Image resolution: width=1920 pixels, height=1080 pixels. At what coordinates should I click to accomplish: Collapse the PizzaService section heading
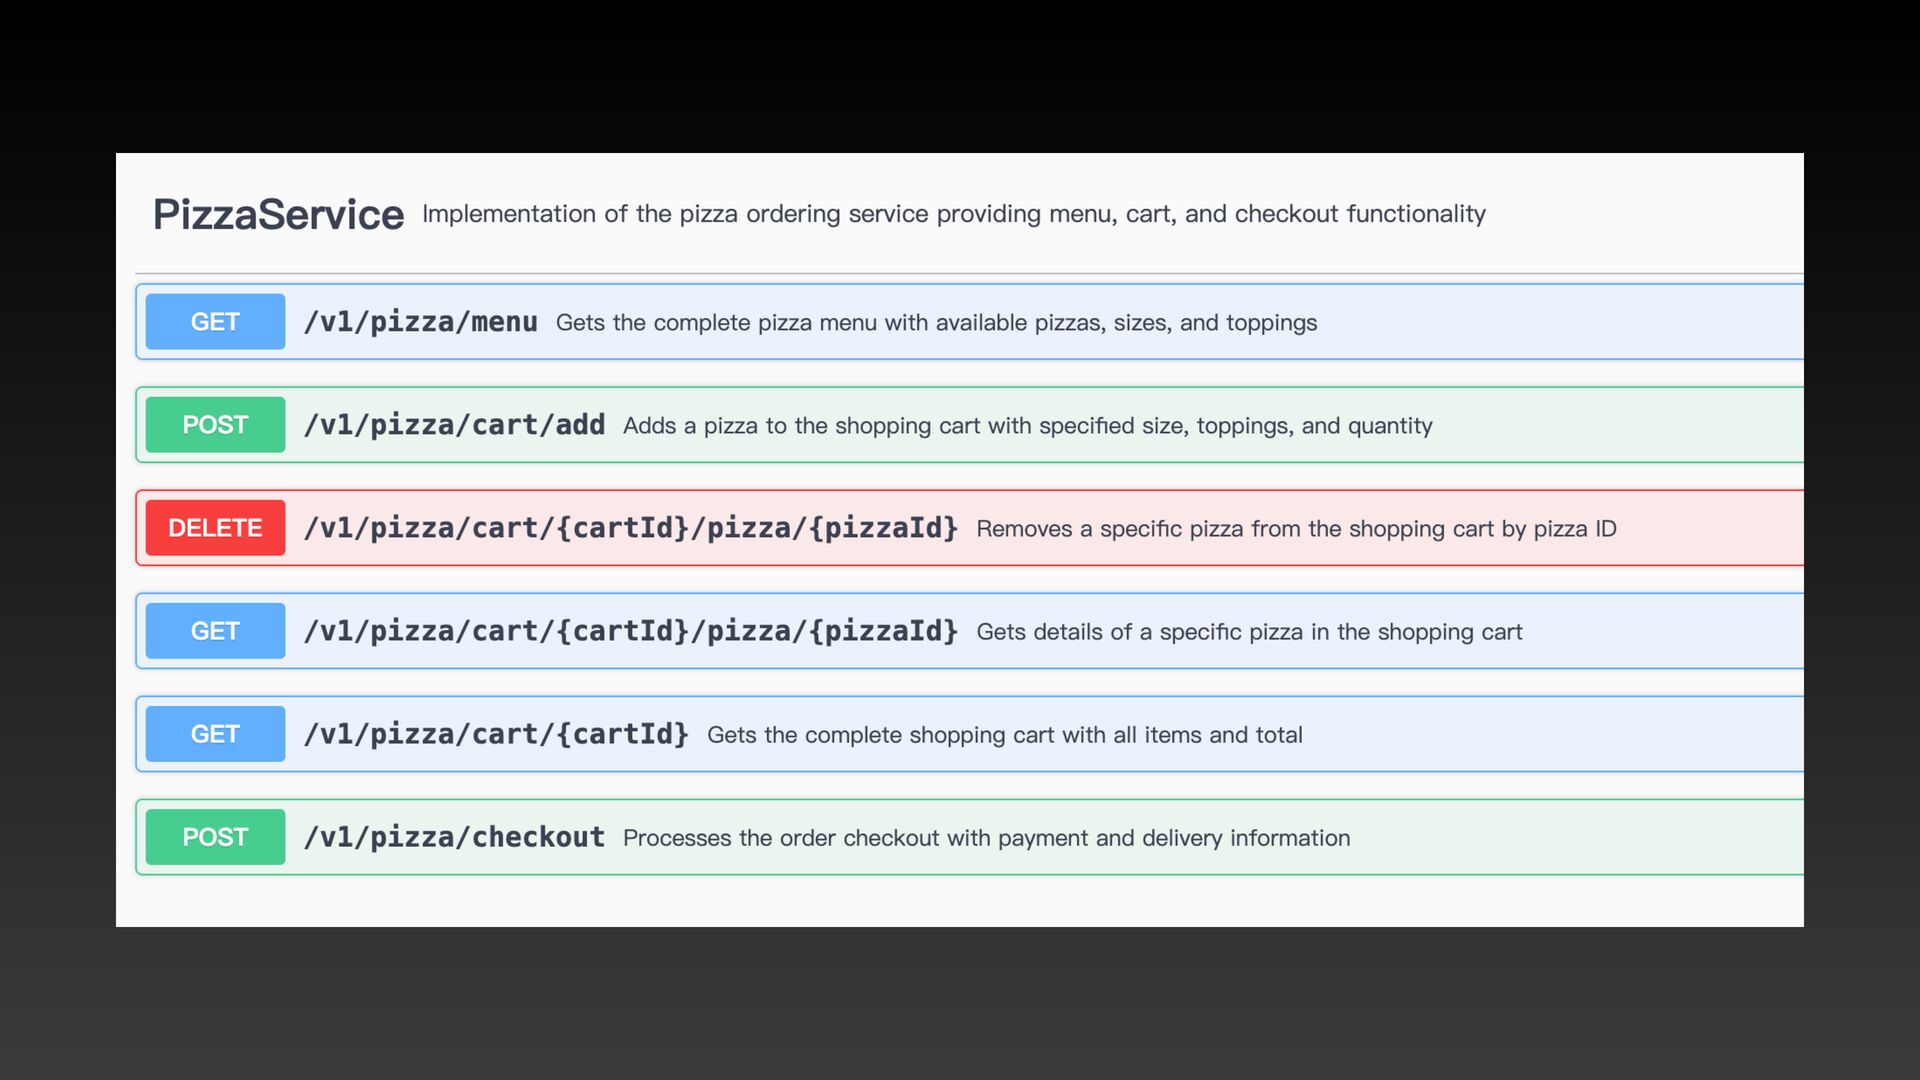[278, 215]
